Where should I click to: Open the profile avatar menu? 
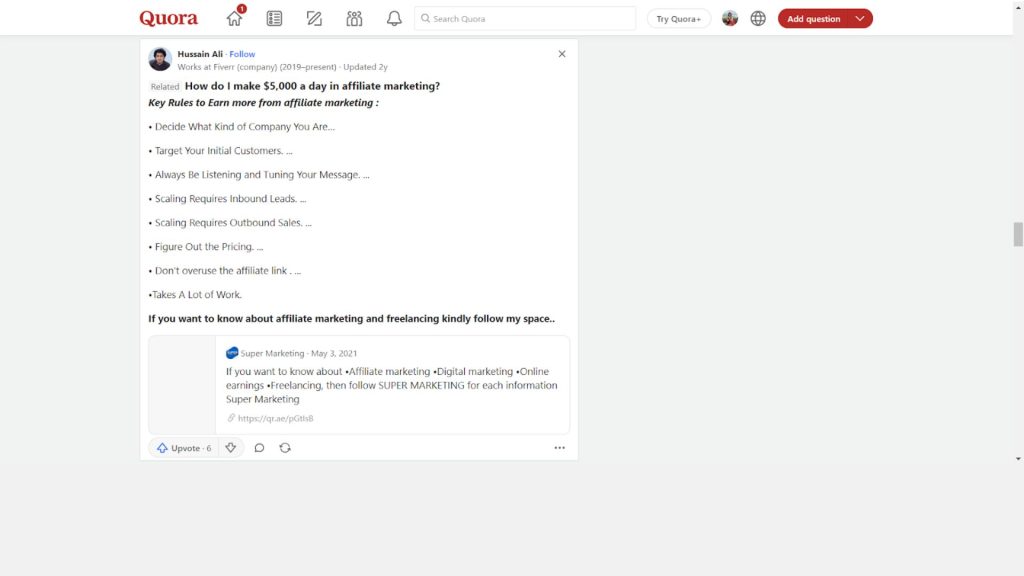pyautogui.click(x=730, y=18)
